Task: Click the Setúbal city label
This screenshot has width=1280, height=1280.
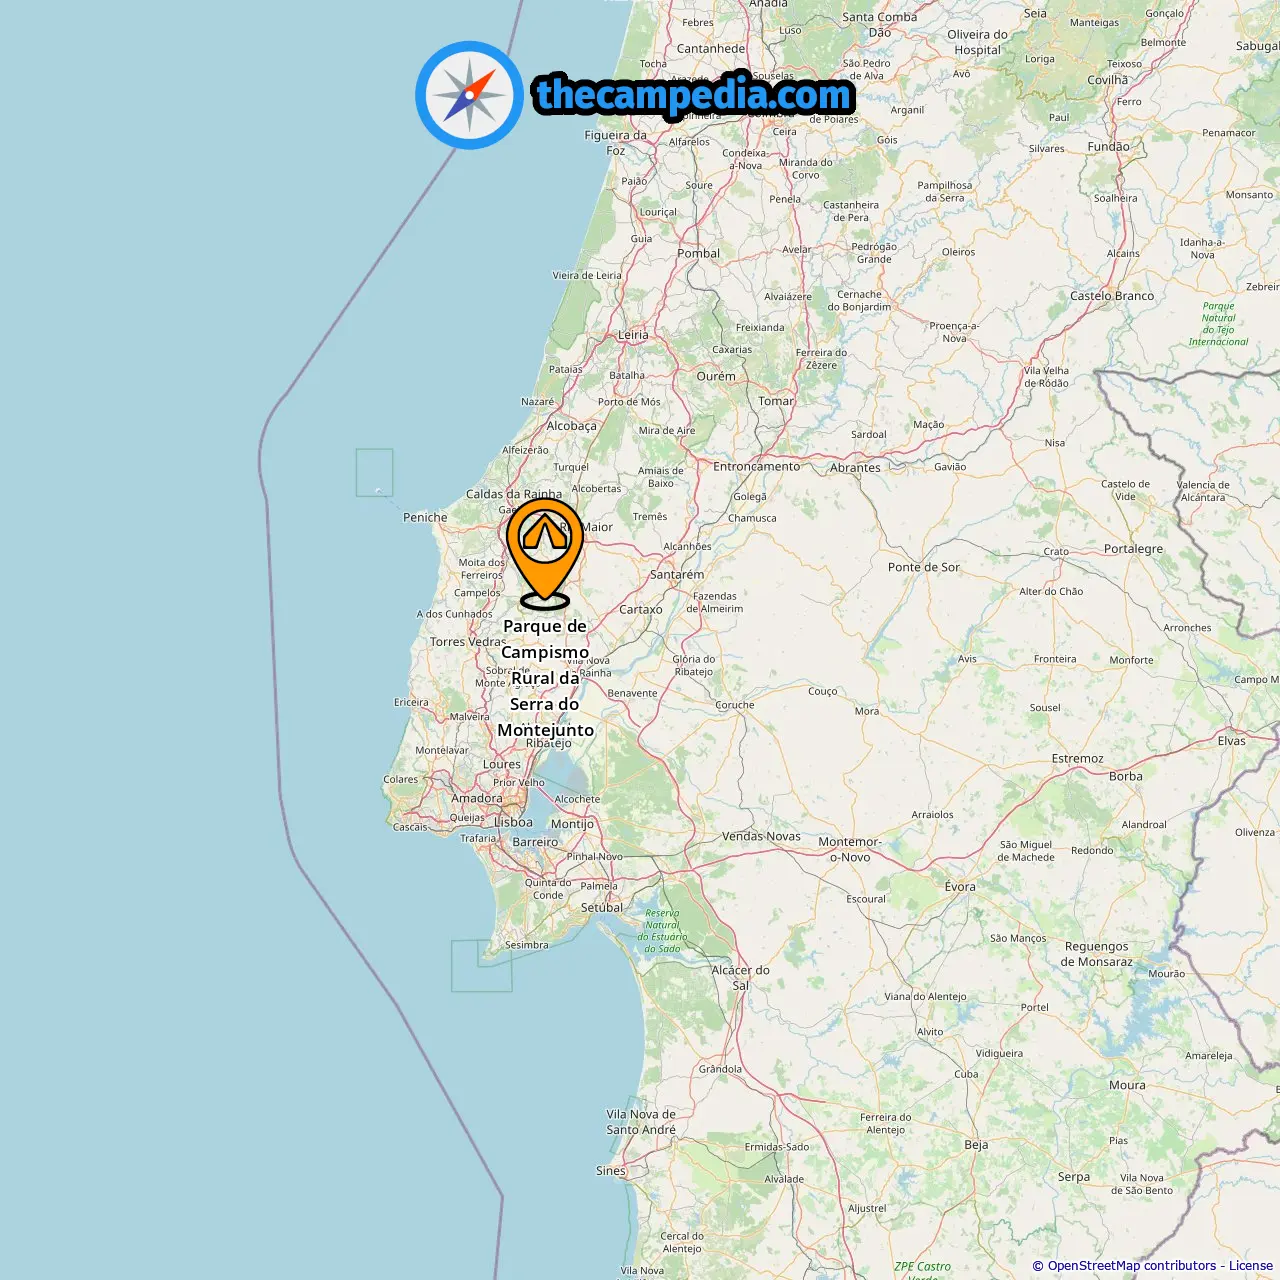Action: 602,908
